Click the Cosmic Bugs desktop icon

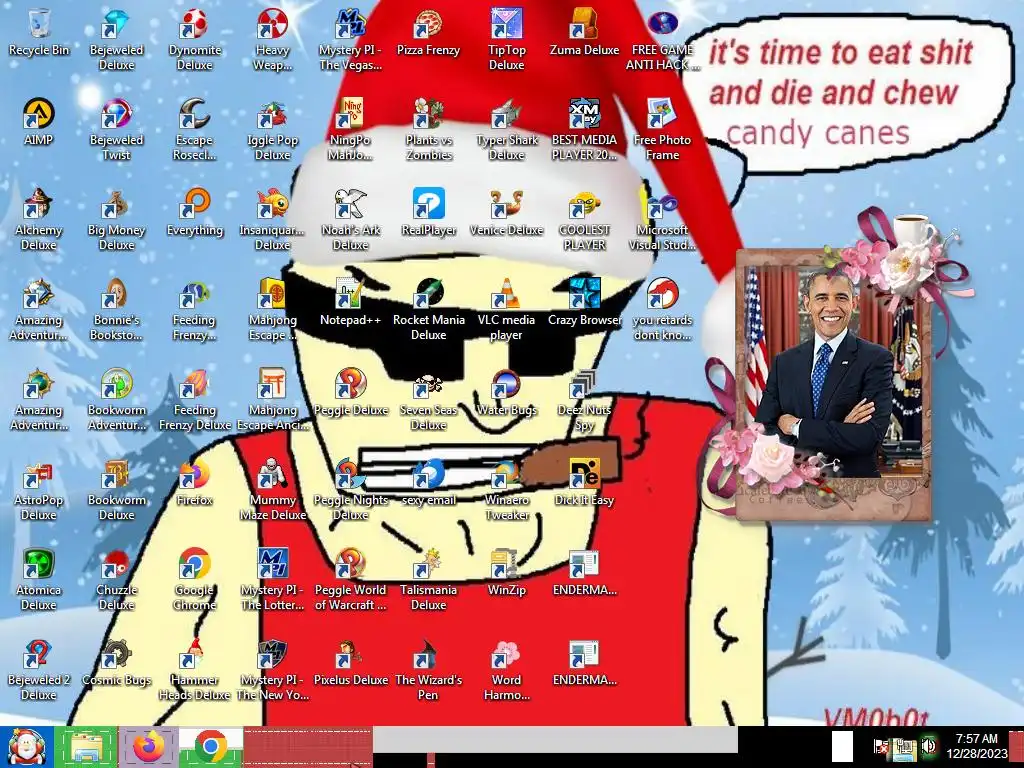[116, 663]
